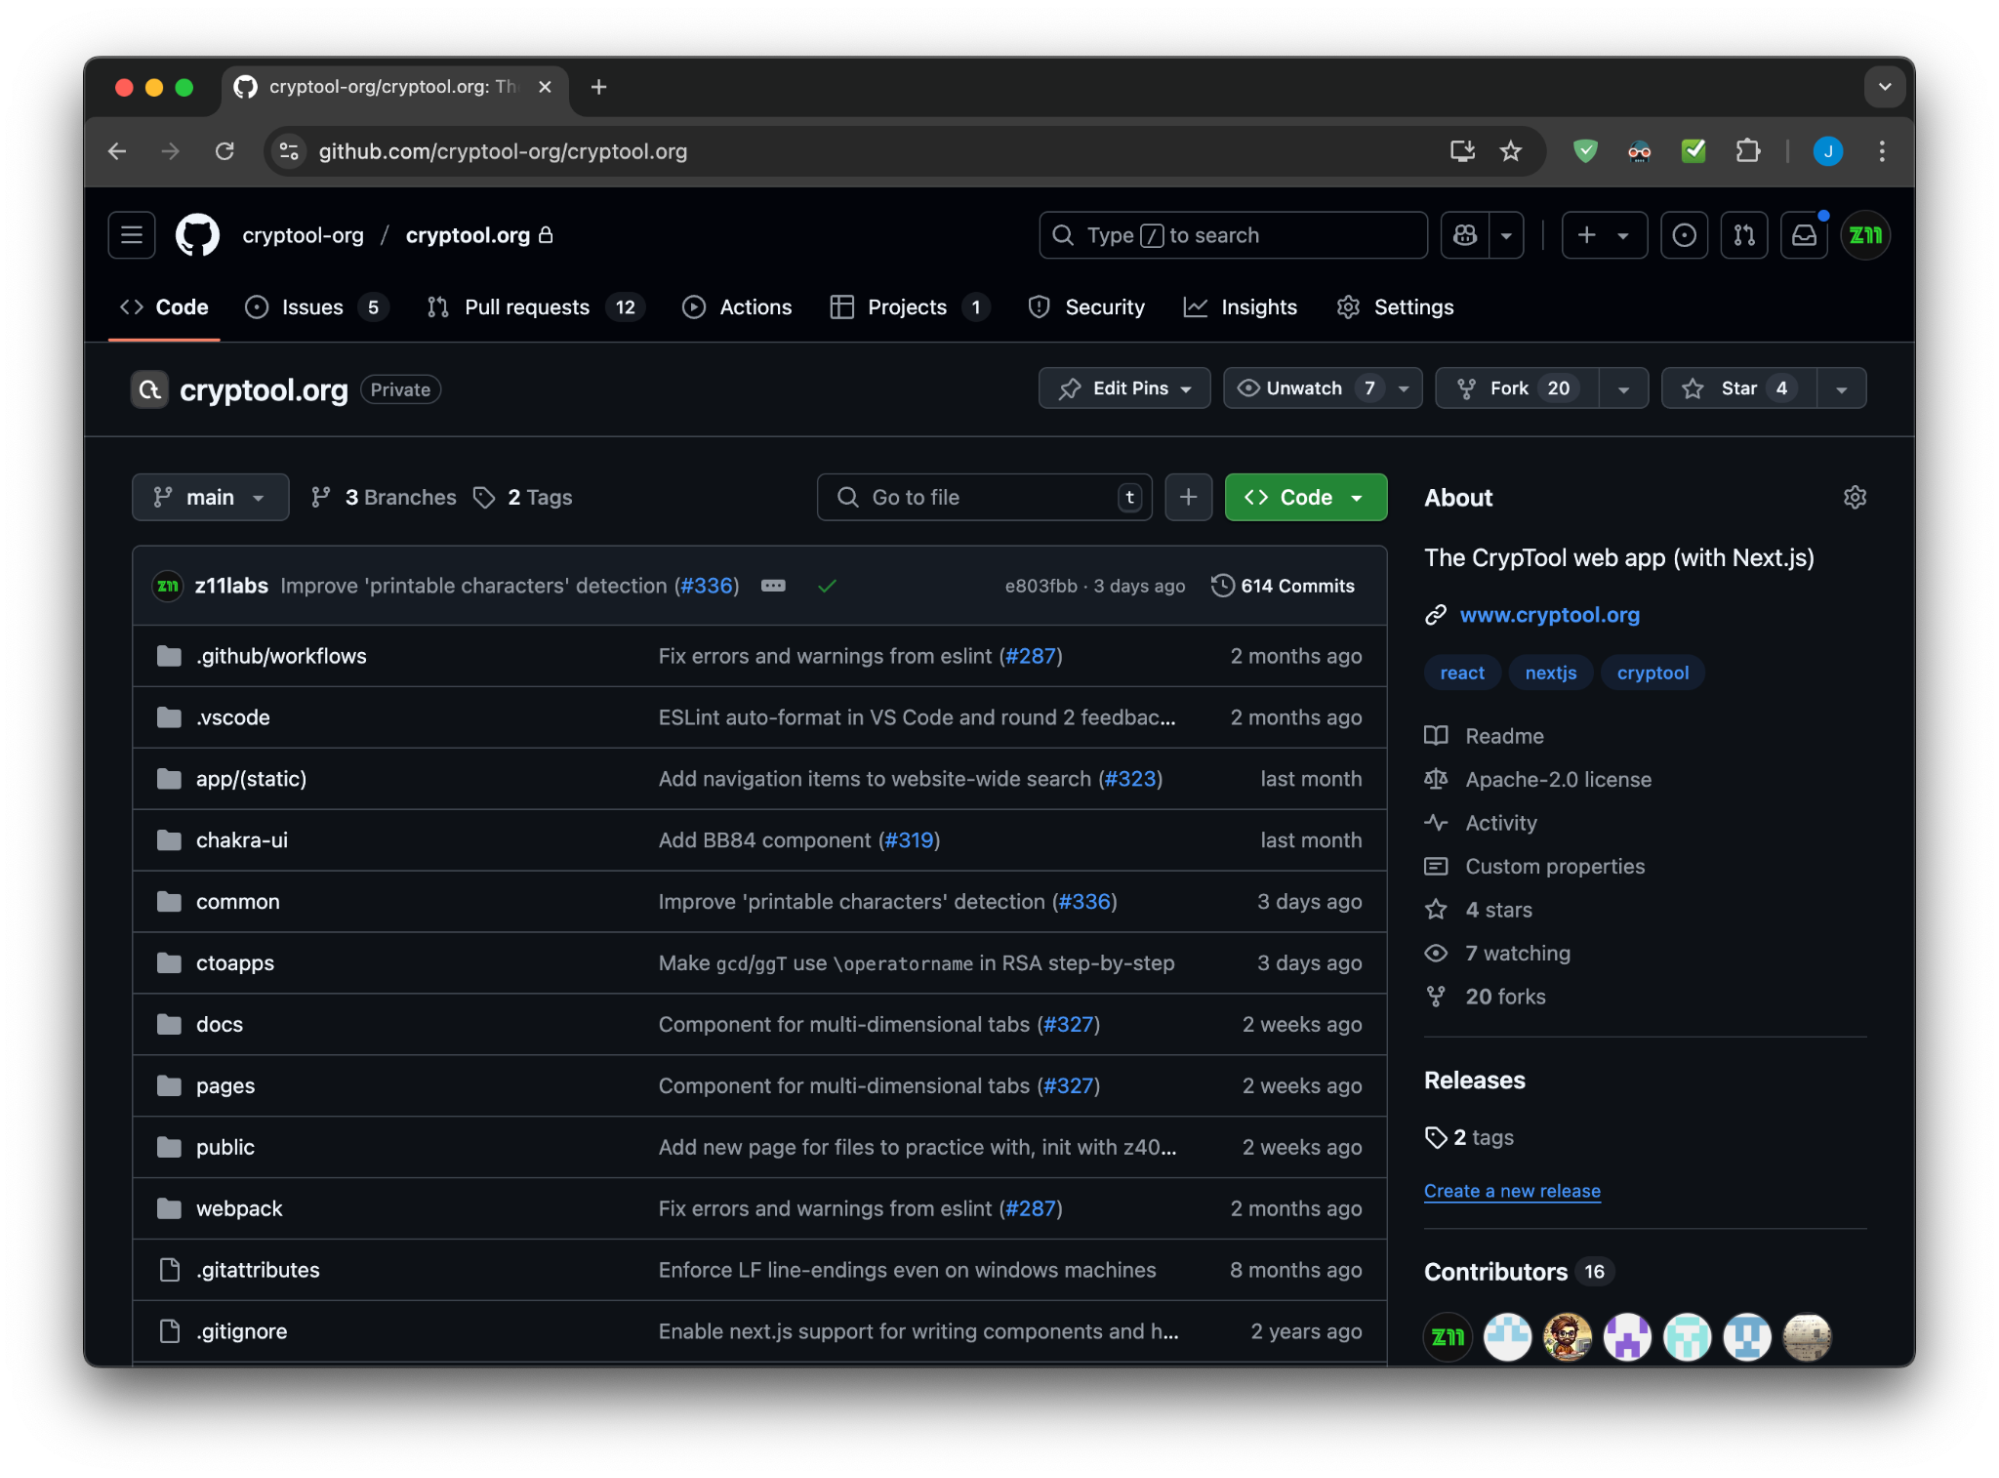Screen dimensions: 1999x1478
Task: Open the notifications inbox icon
Action: click(x=1803, y=235)
